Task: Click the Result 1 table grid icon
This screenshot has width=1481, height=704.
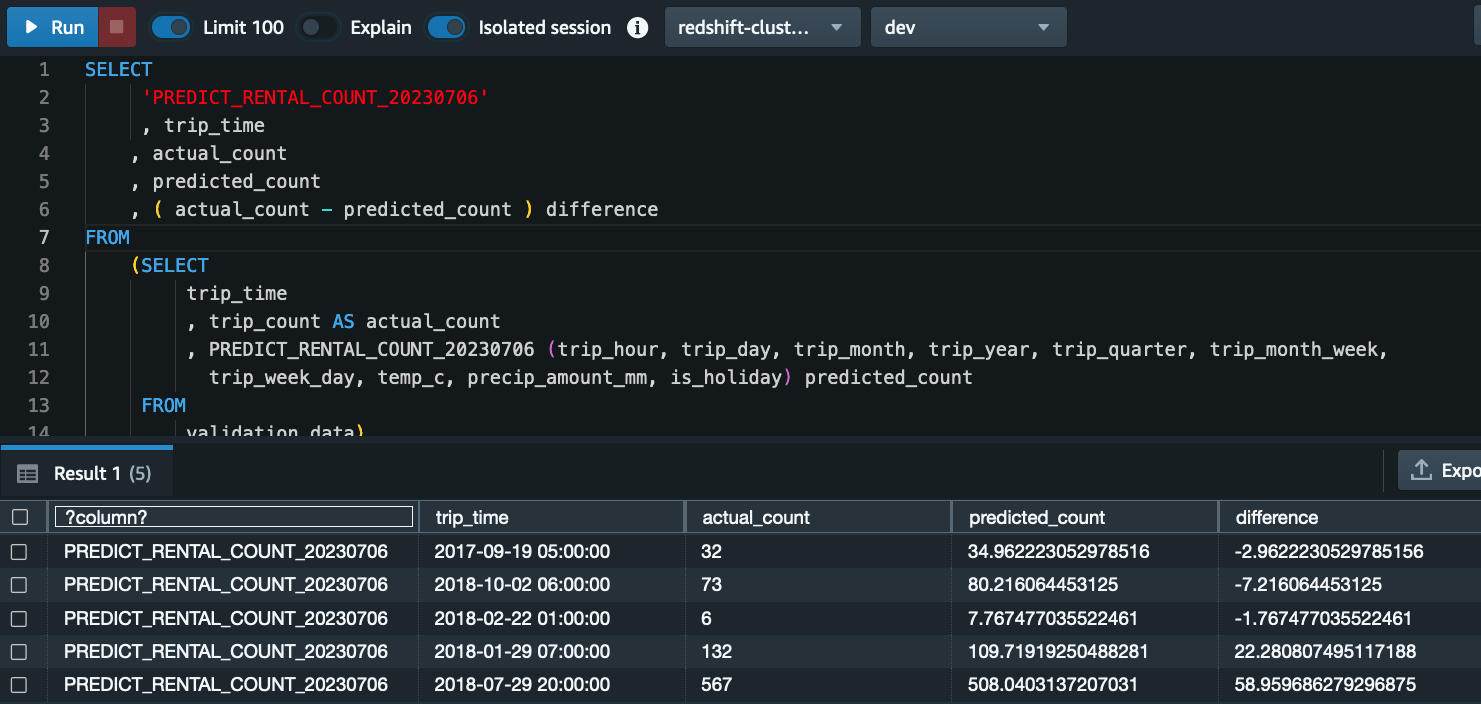Action: point(28,474)
